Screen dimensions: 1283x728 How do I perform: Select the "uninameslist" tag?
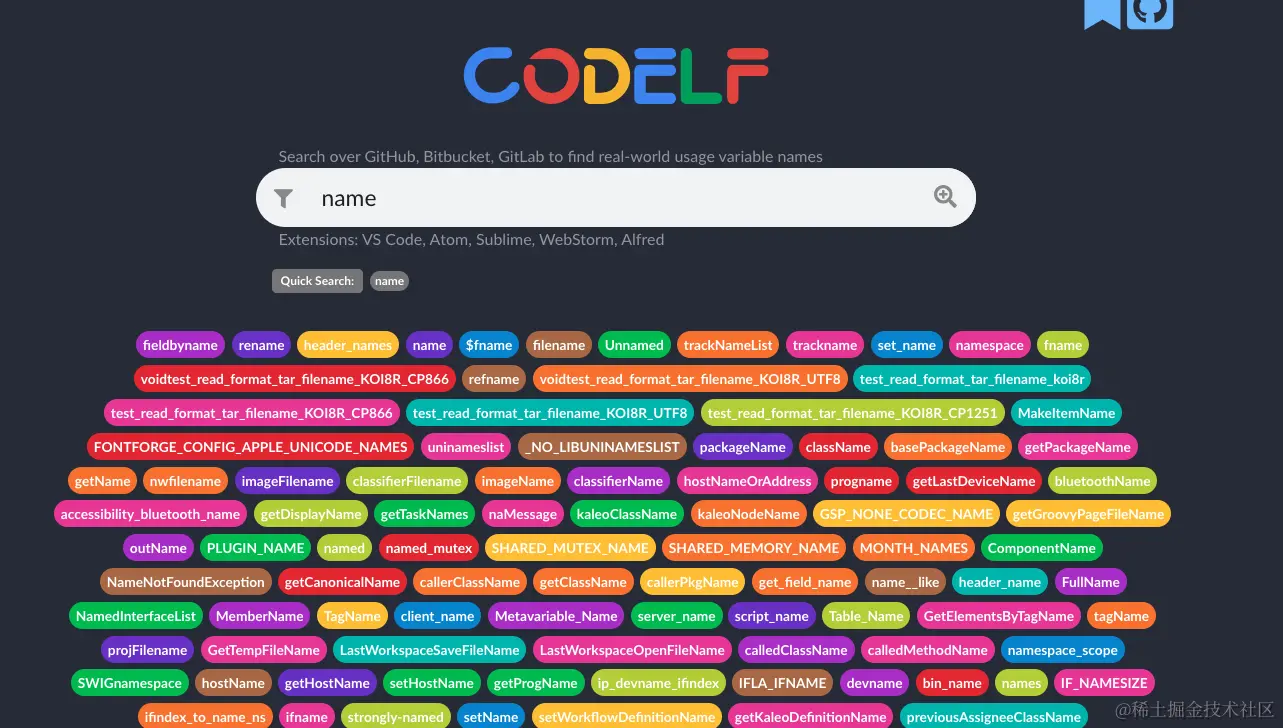(x=467, y=447)
